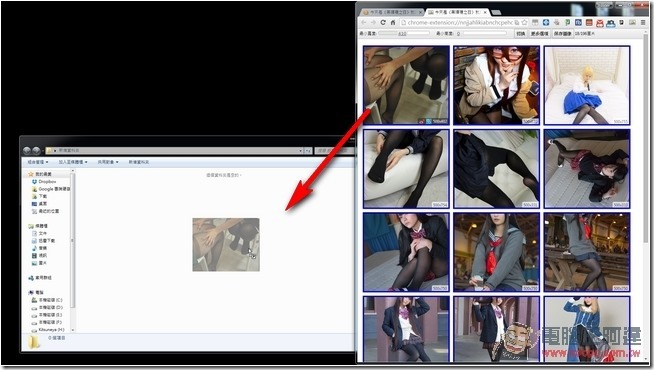Open the Chrome hamburger menu
Viewport: 654px width, 370px height.
[643, 23]
